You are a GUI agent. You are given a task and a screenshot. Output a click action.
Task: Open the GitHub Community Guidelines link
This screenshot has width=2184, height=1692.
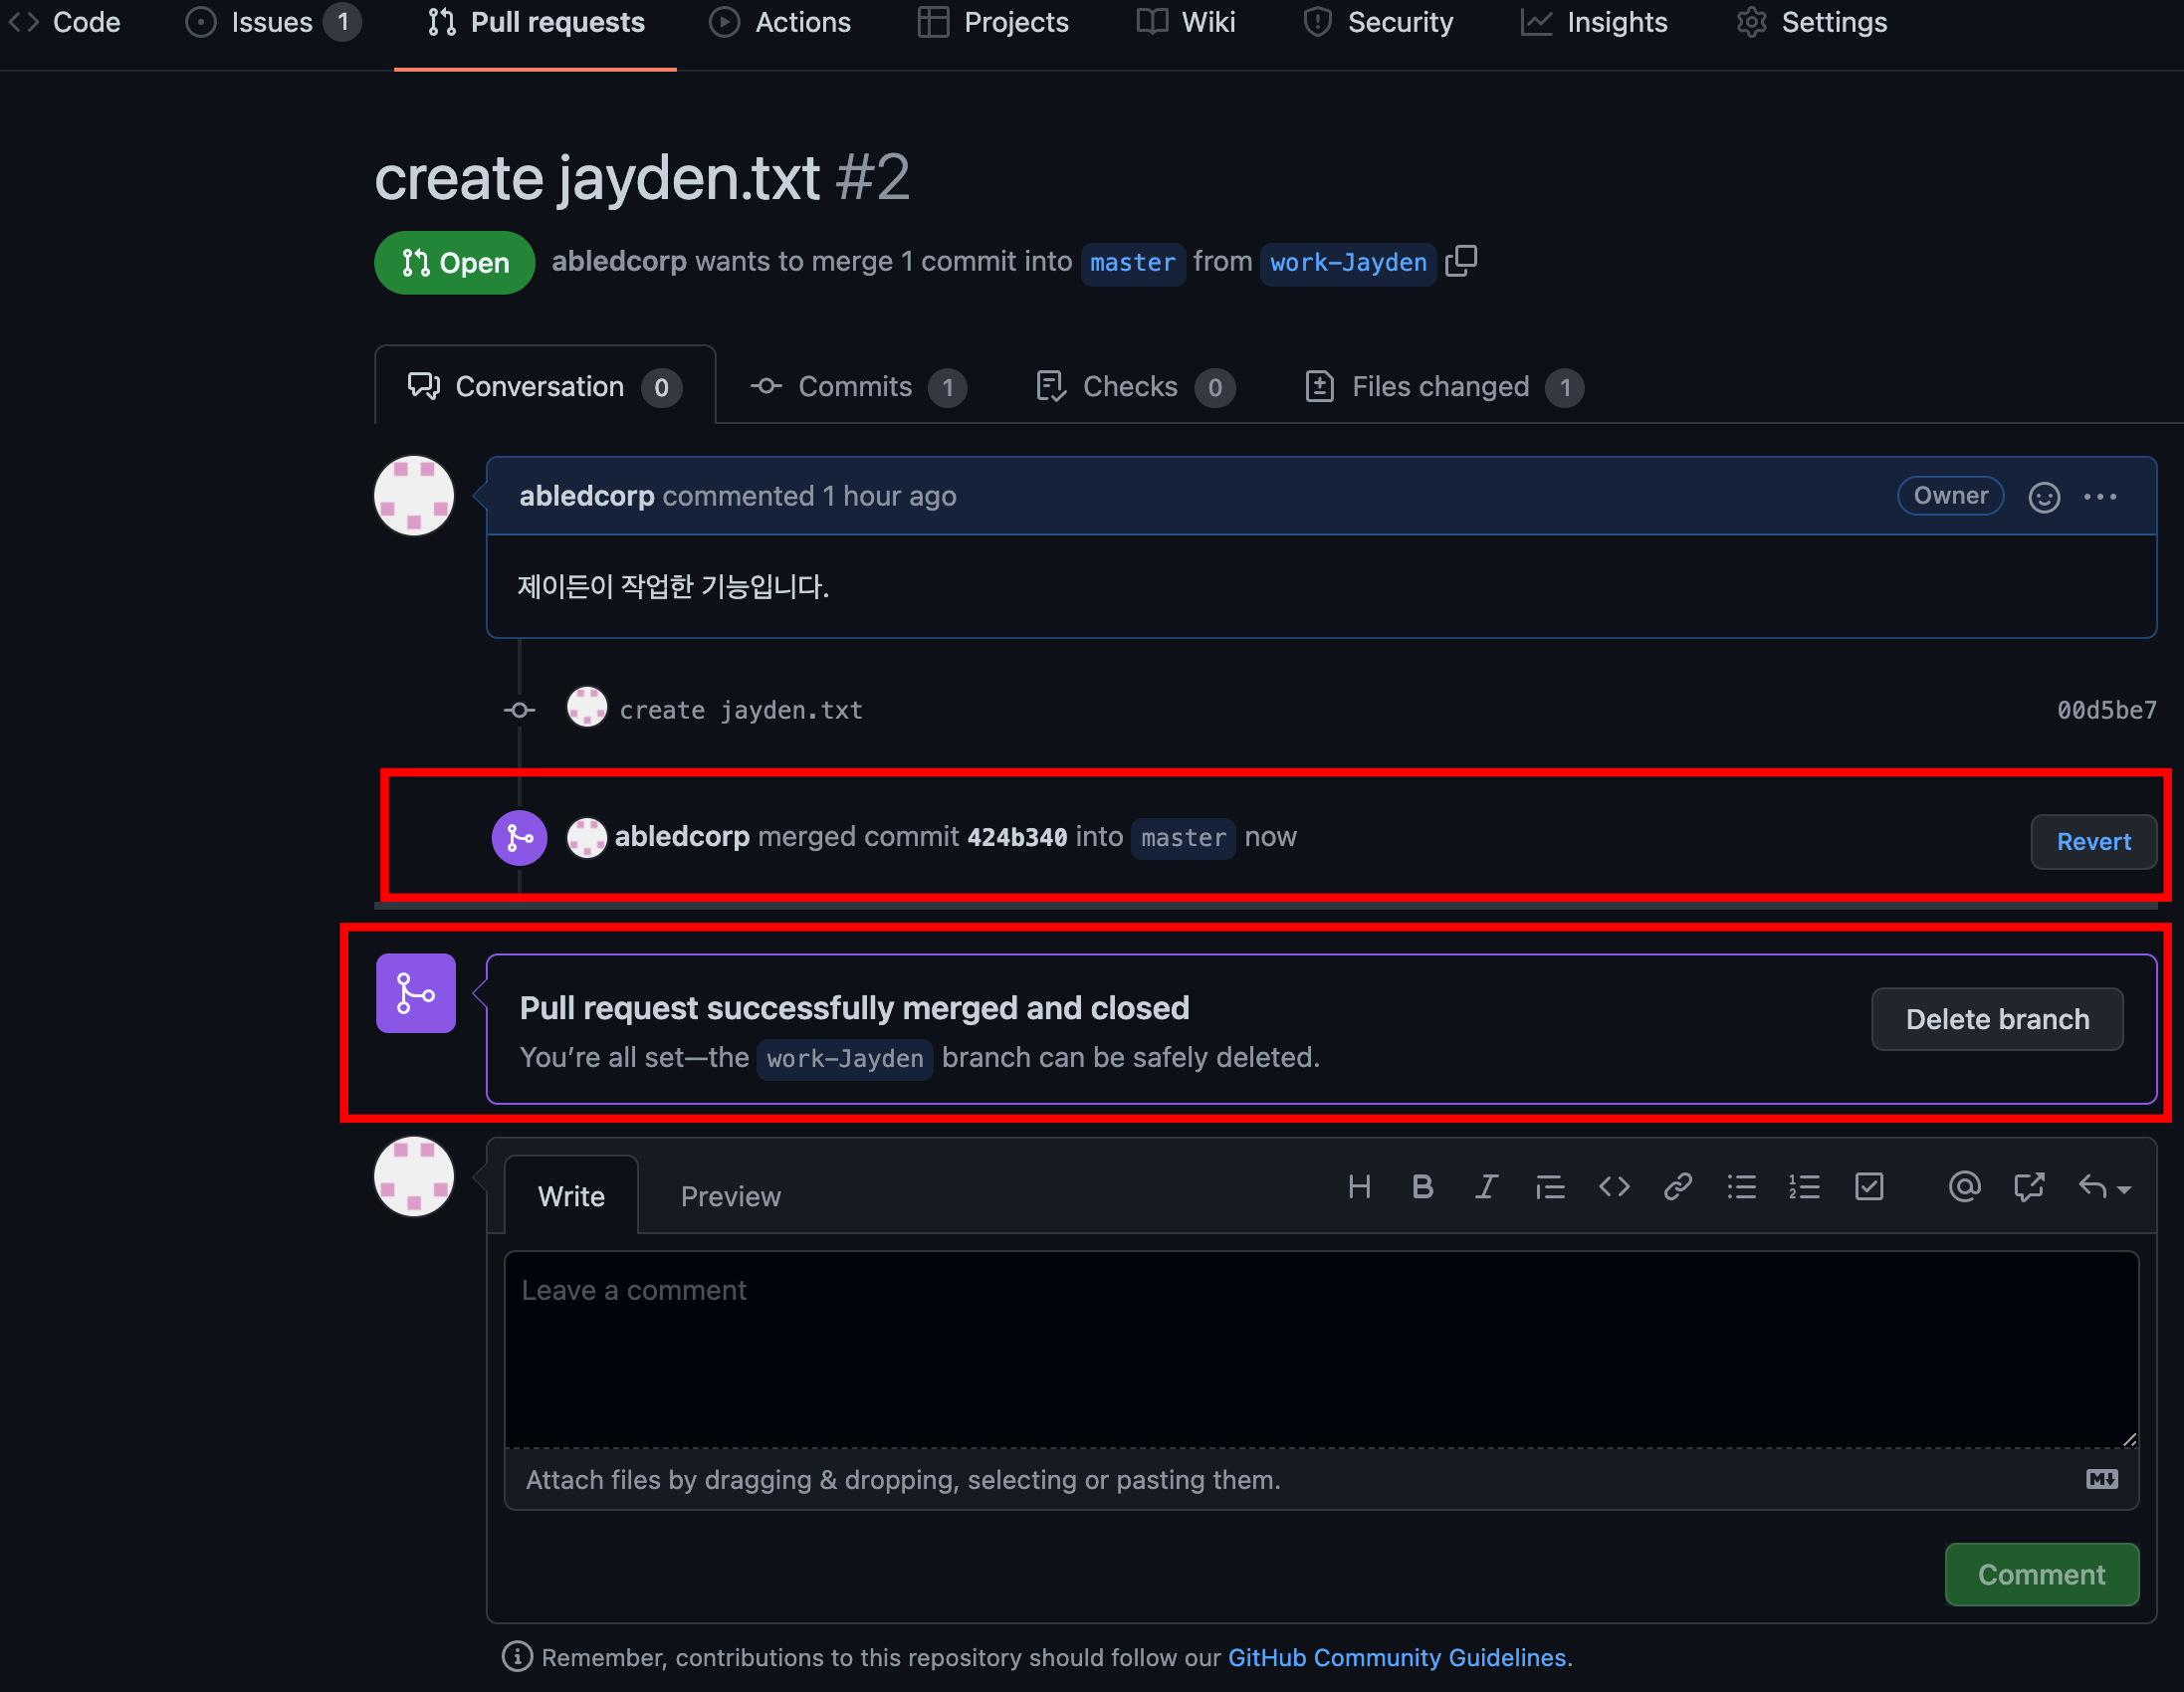1396,1657
